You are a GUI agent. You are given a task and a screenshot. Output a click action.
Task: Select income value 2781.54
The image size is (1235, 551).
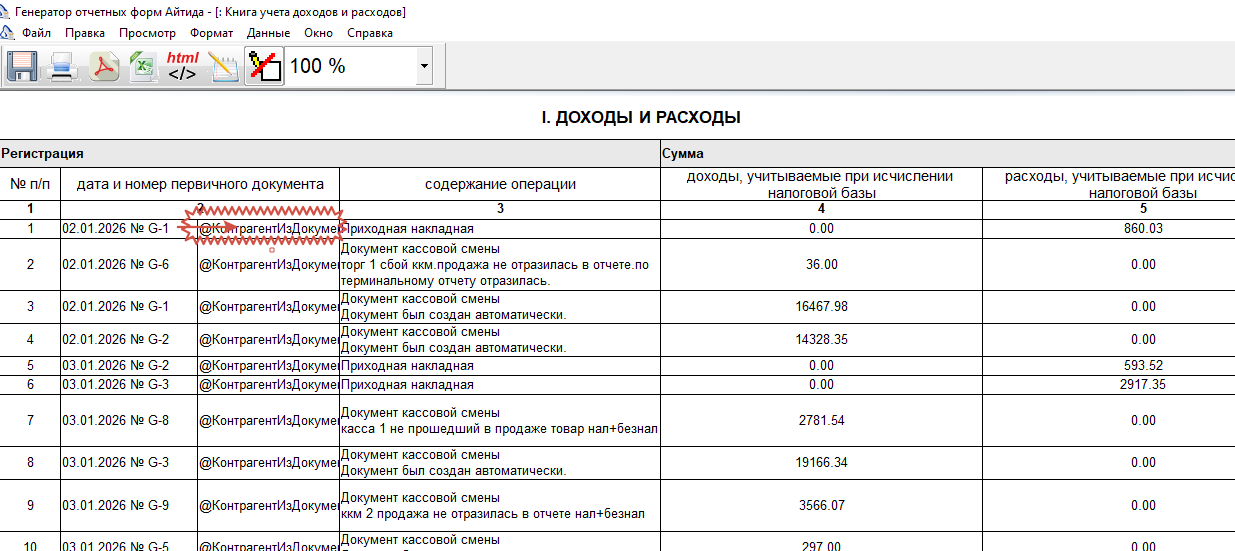coord(821,421)
